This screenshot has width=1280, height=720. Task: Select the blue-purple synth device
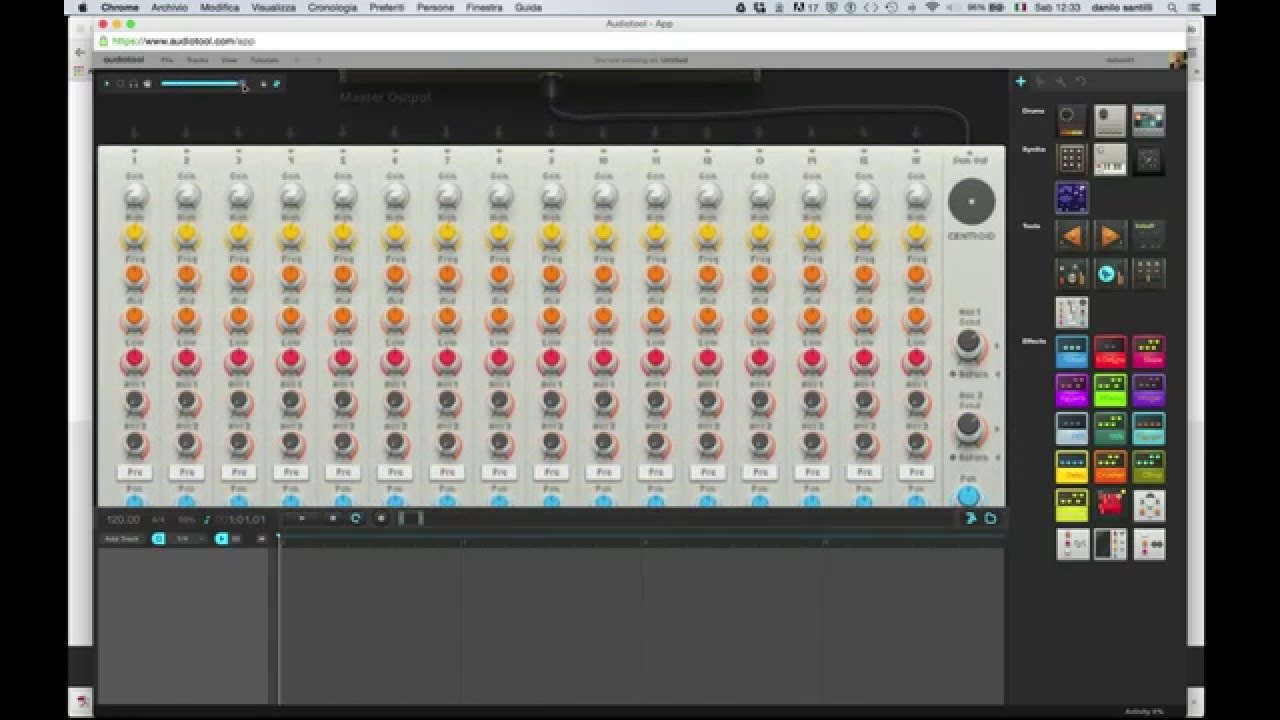click(1071, 198)
